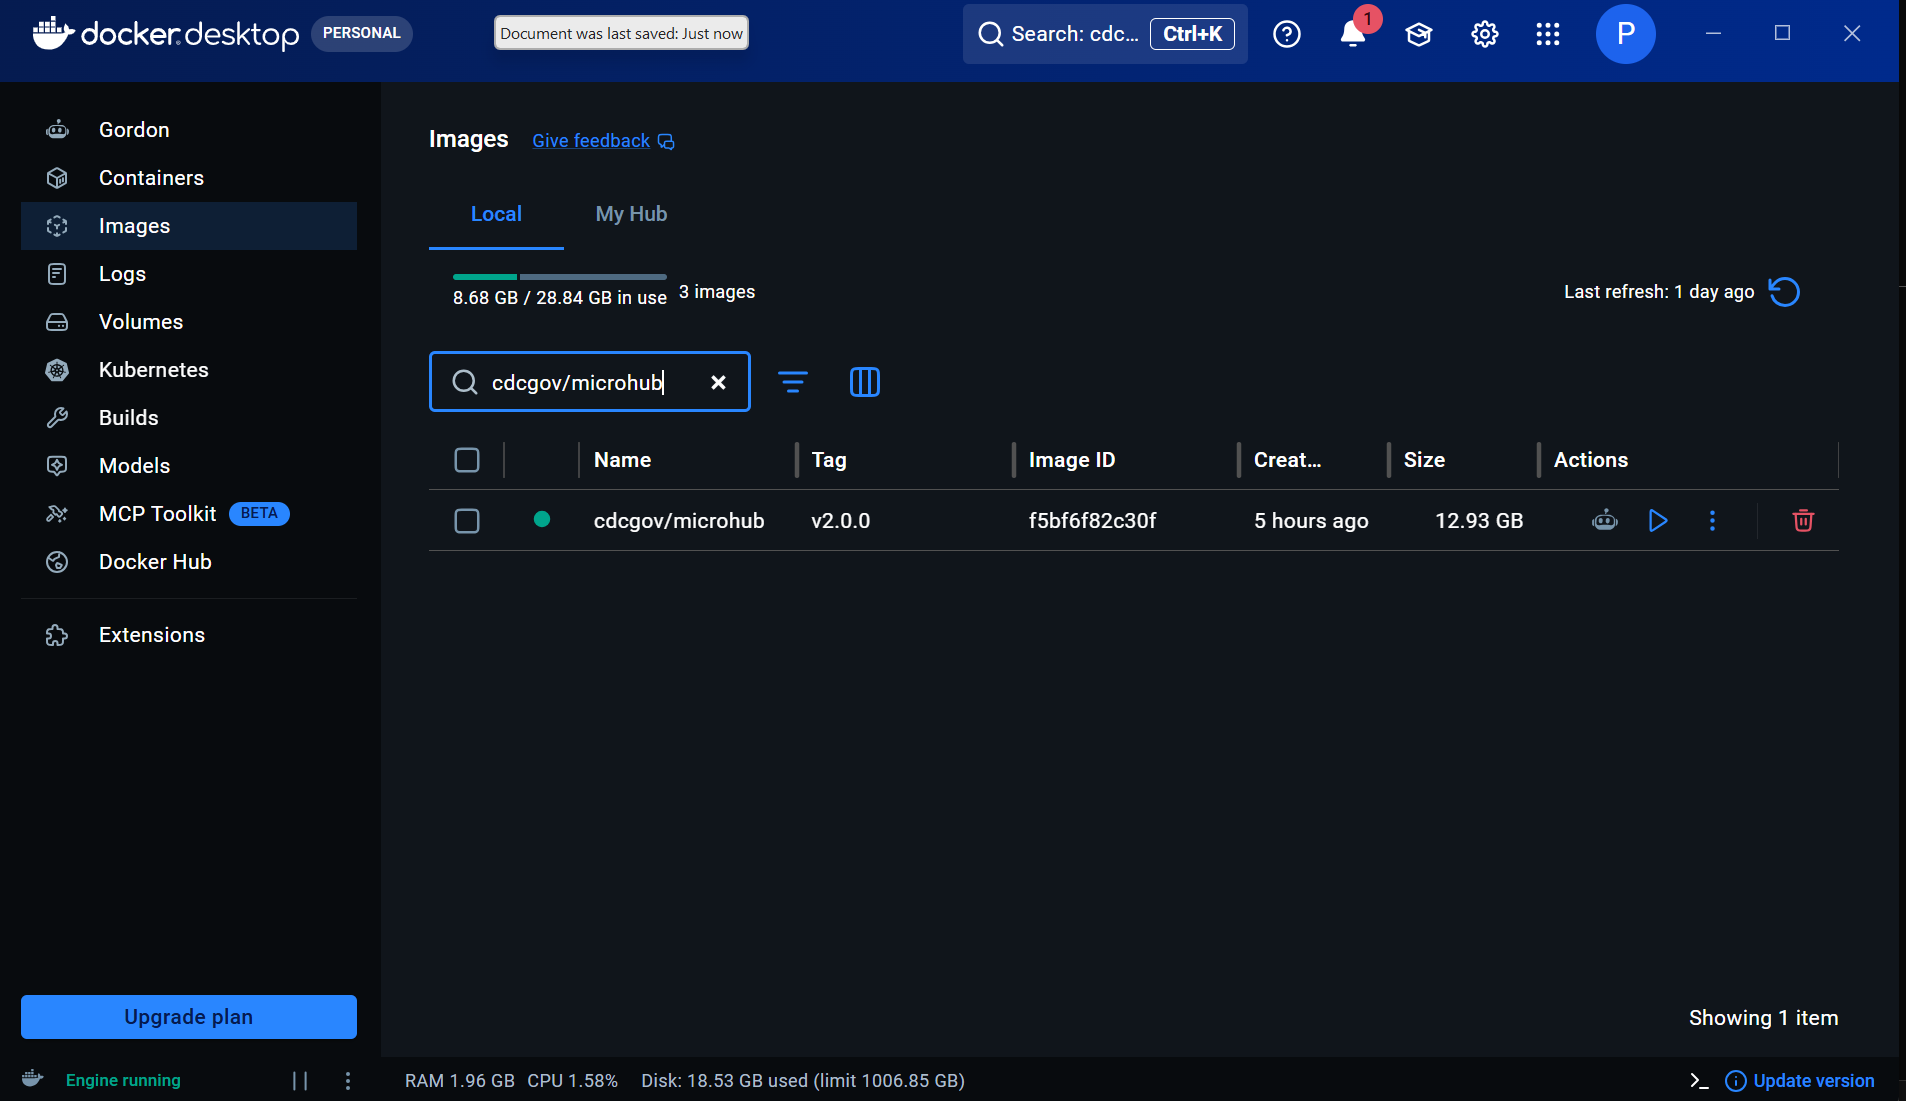Click the PERSONAL plan badge
Screen dimensions: 1906x1101
pos(361,33)
